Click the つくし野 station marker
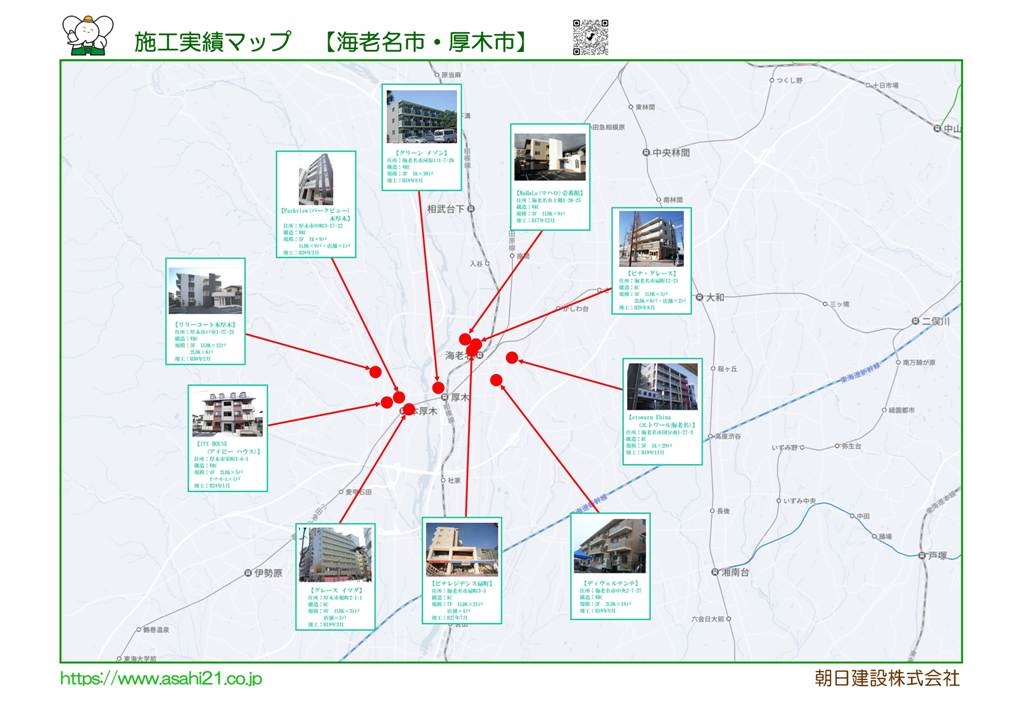The width and height of the screenshot is (1024, 724). click(771, 80)
